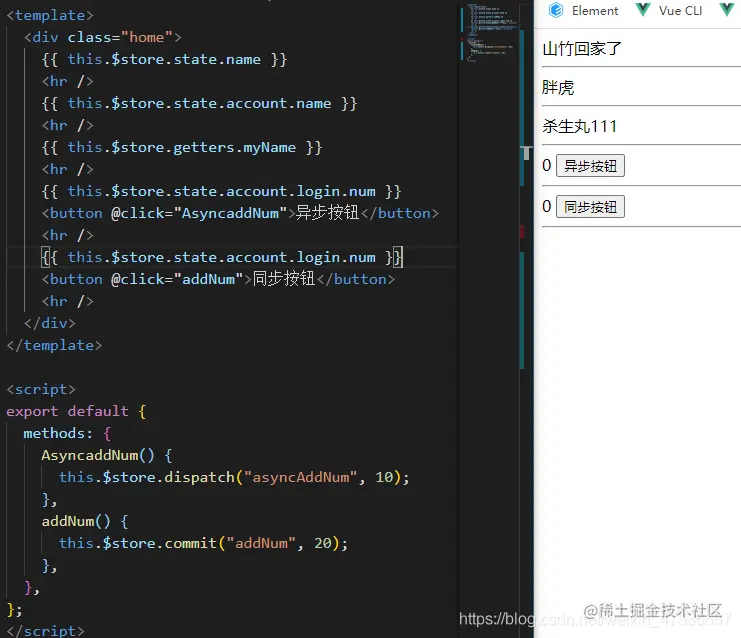Open the Element bookmark icon
Screen dimensions: 741x638
point(556,10)
